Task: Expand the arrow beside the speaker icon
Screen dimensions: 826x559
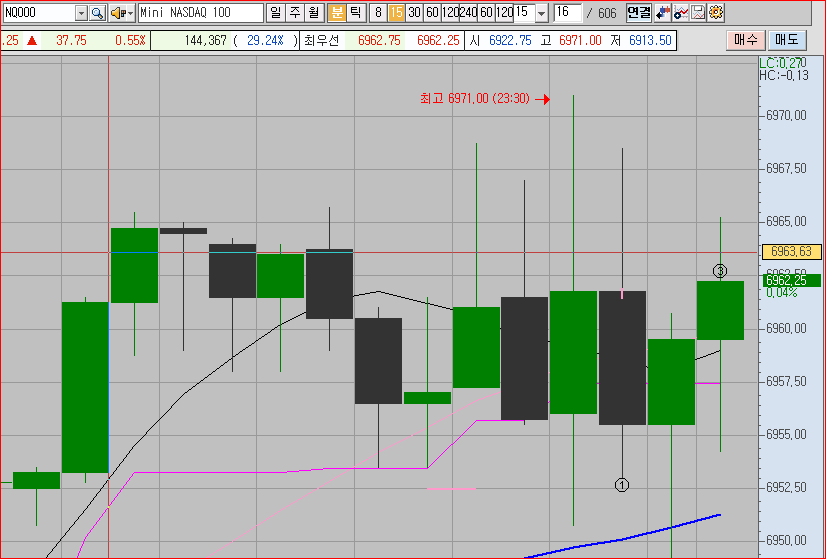Action: [131, 13]
